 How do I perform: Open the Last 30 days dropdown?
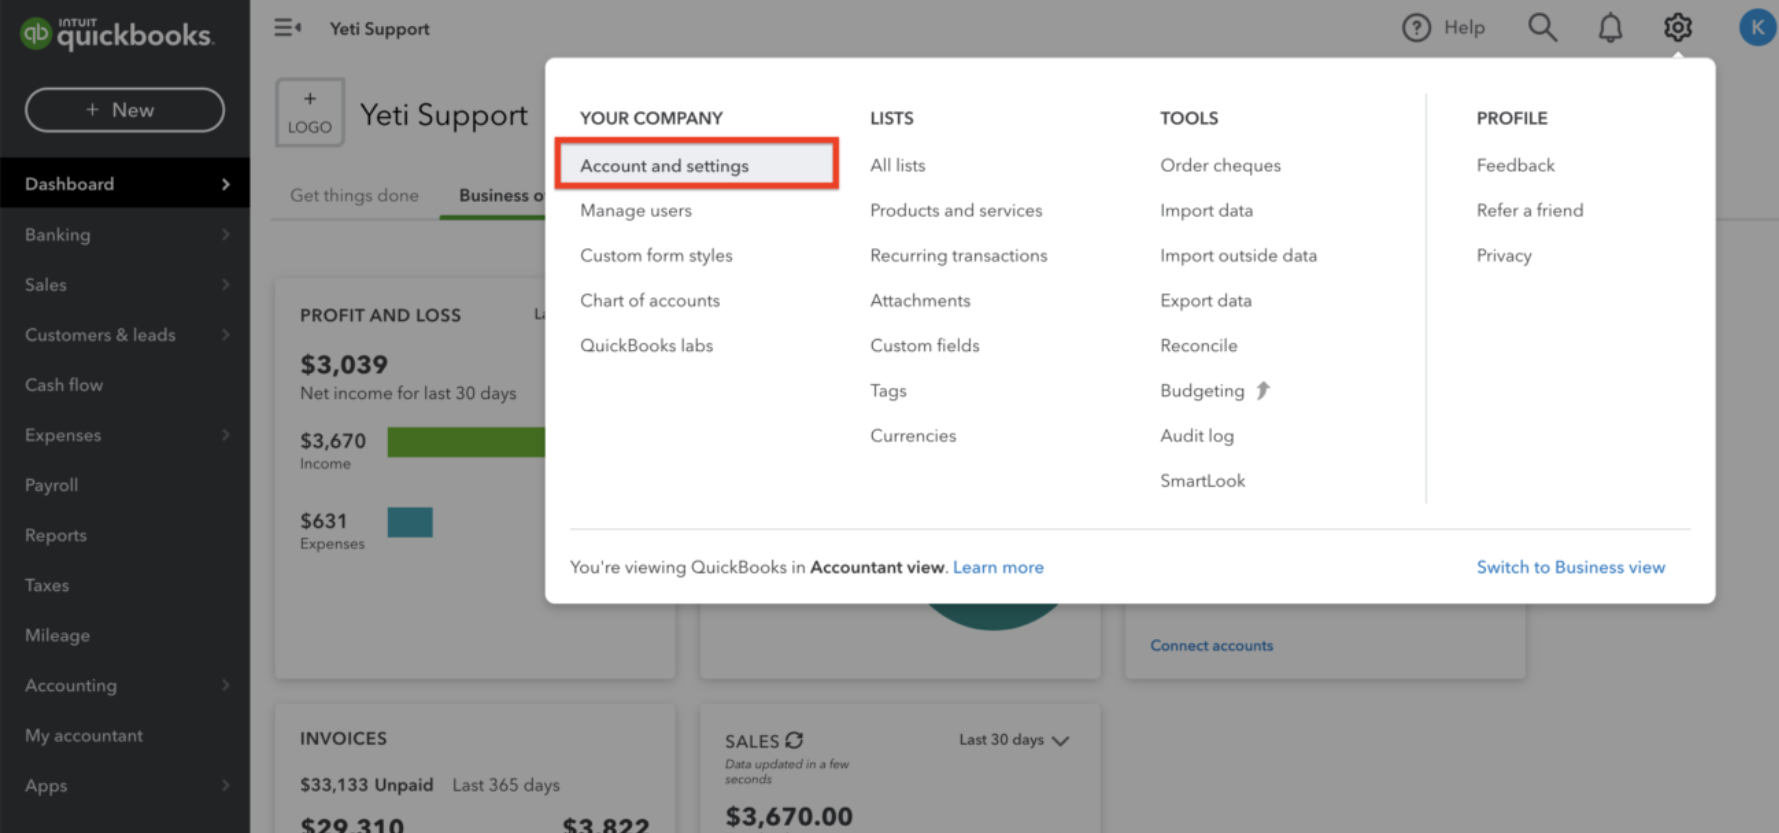tap(1014, 740)
